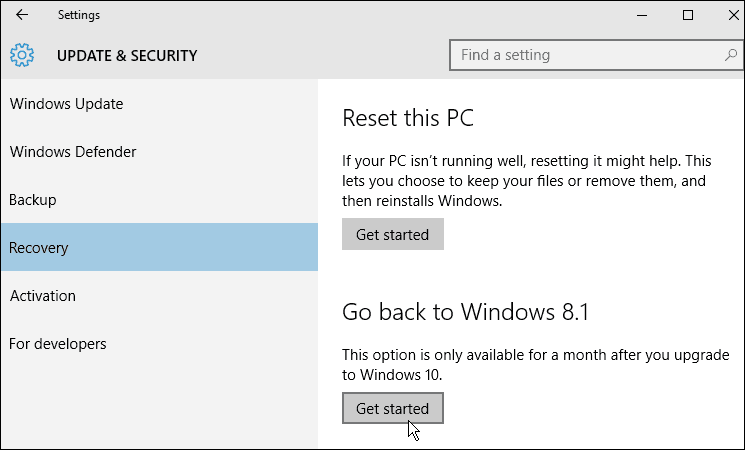Maximize the Settings window
This screenshot has width=745, height=450.
pos(688,15)
